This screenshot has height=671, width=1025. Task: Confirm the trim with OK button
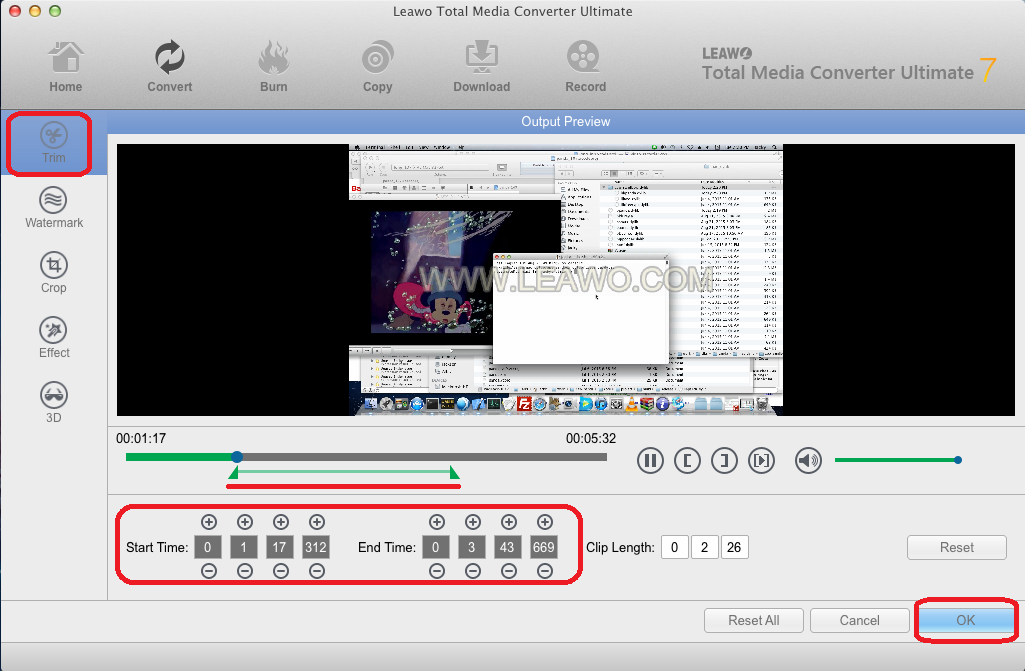[x=965, y=620]
